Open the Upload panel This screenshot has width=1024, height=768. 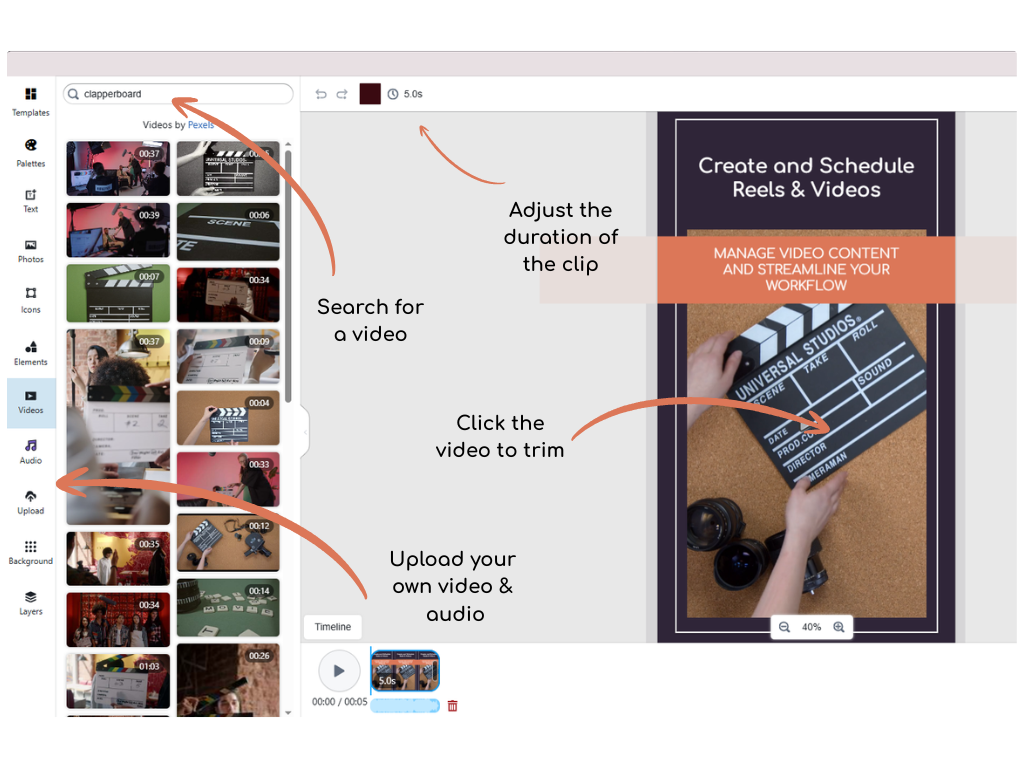31,502
